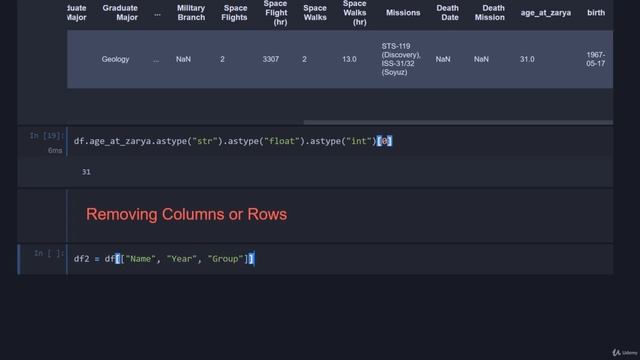The height and width of the screenshot is (360, 640).
Task: Click the age_at_zarya column header
Action: pyautogui.click(x=546, y=13)
